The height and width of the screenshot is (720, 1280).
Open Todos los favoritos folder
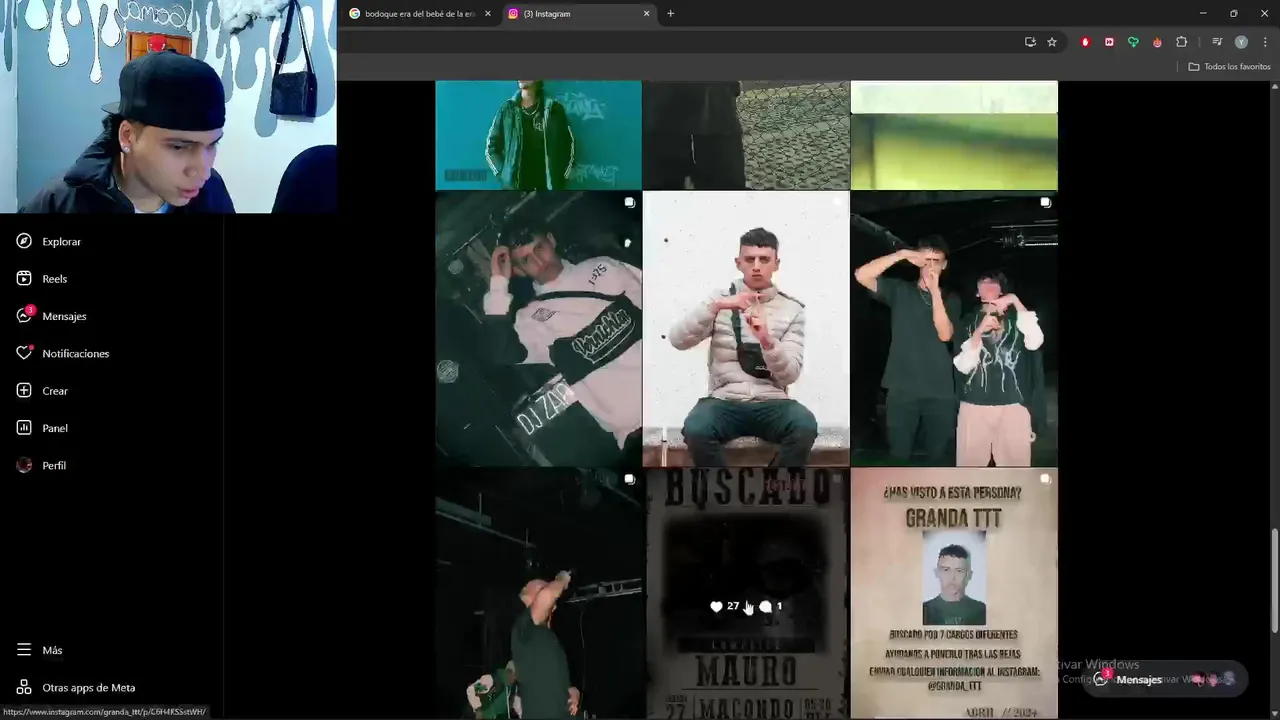[x=1229, y=66]
